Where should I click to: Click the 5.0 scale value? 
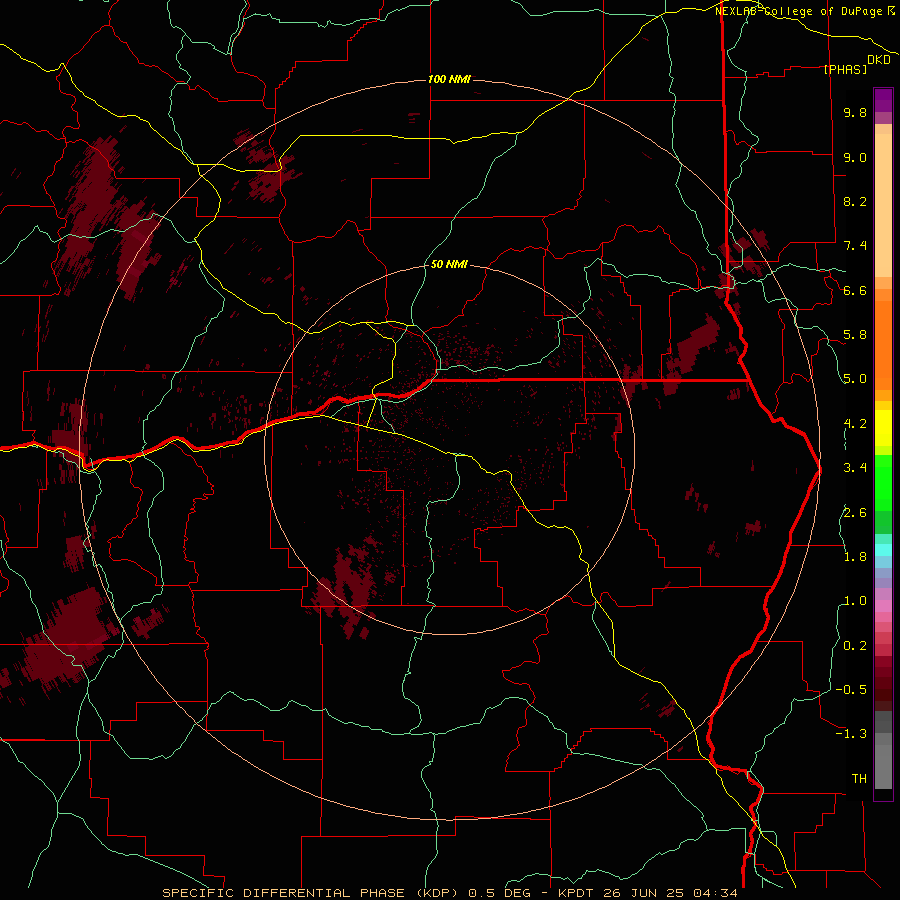click(x=855, y=379)
